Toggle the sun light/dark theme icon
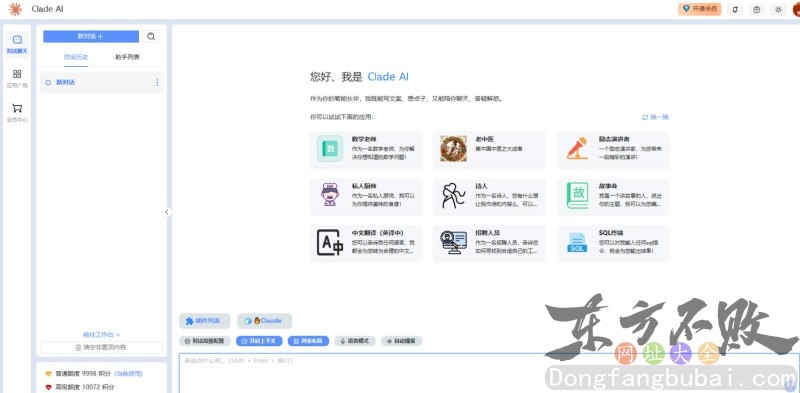The width and height of the screenshot is (800, 393). (778, 9)
